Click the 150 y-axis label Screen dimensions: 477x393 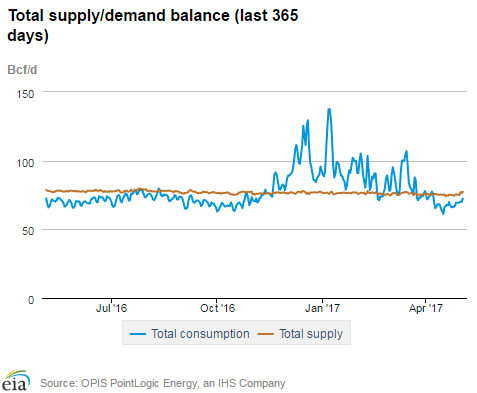point(25,94)
